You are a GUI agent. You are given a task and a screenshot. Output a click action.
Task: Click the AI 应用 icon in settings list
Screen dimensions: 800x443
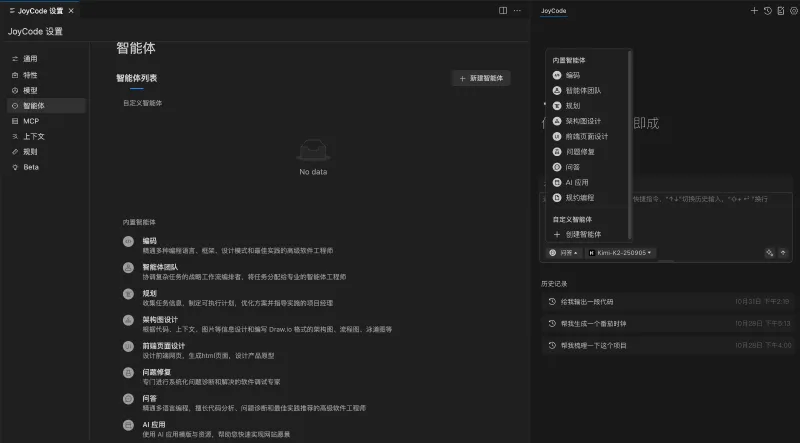[128, 425]
